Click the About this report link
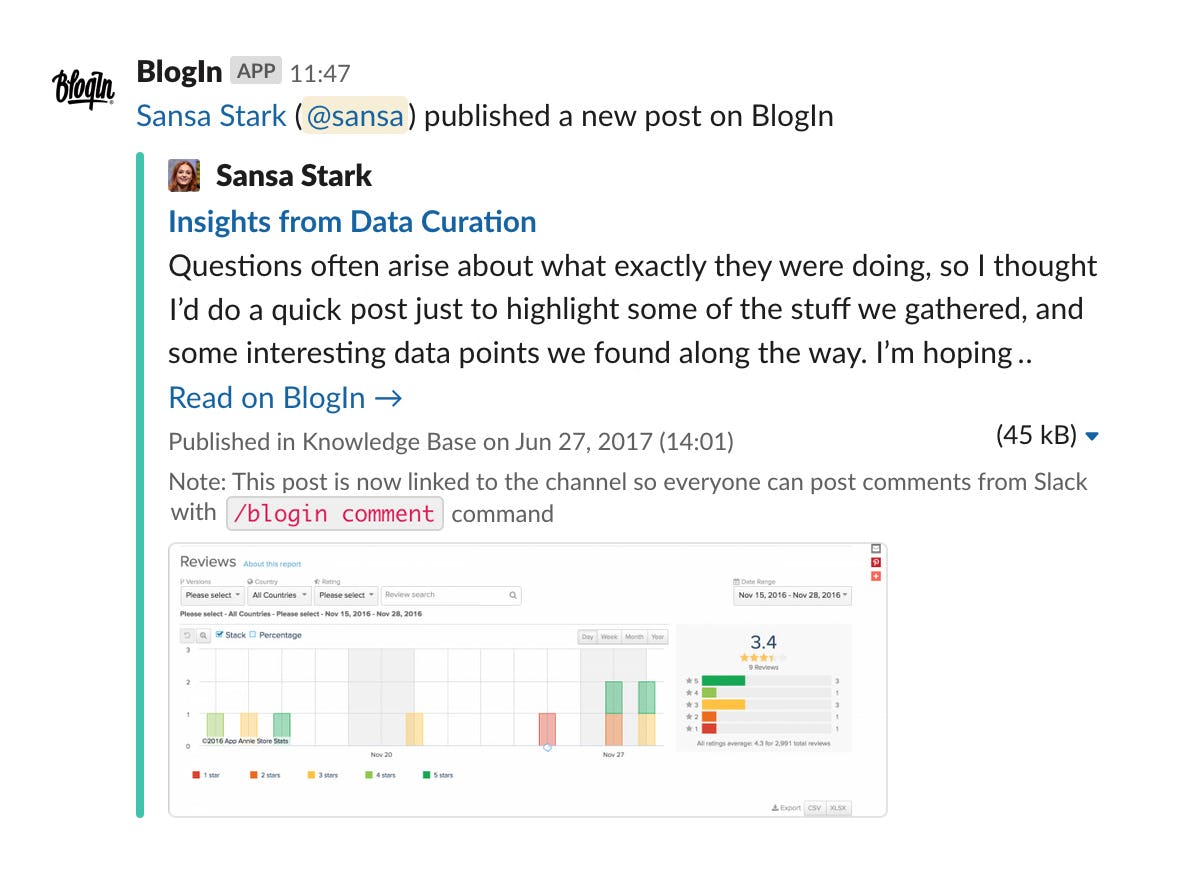Screen dimensions: 1200x880 (x=272, y=563)
